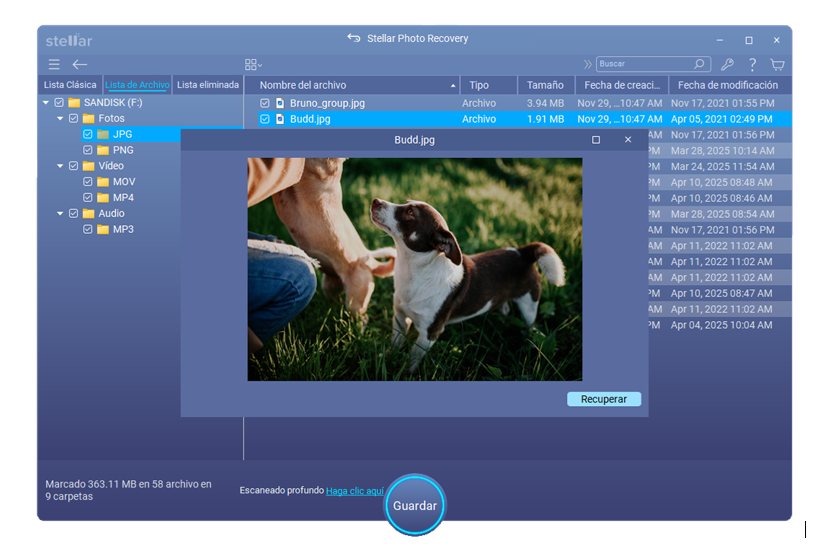Switch to the Lista Clásica tab

point(70,85)
